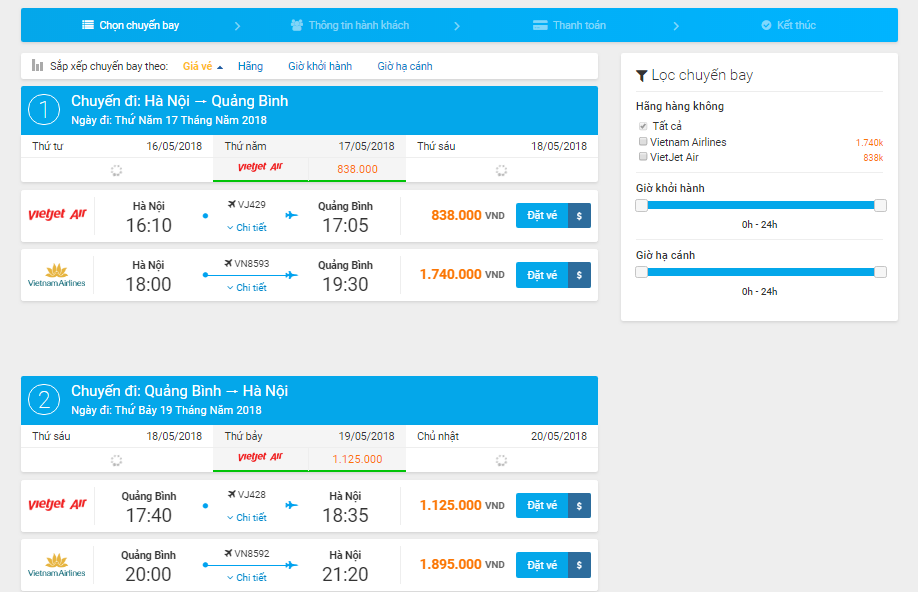
Task: Click the 1.895.000 VND flight price
Action: pyautogui.click(x=462, y=564)
